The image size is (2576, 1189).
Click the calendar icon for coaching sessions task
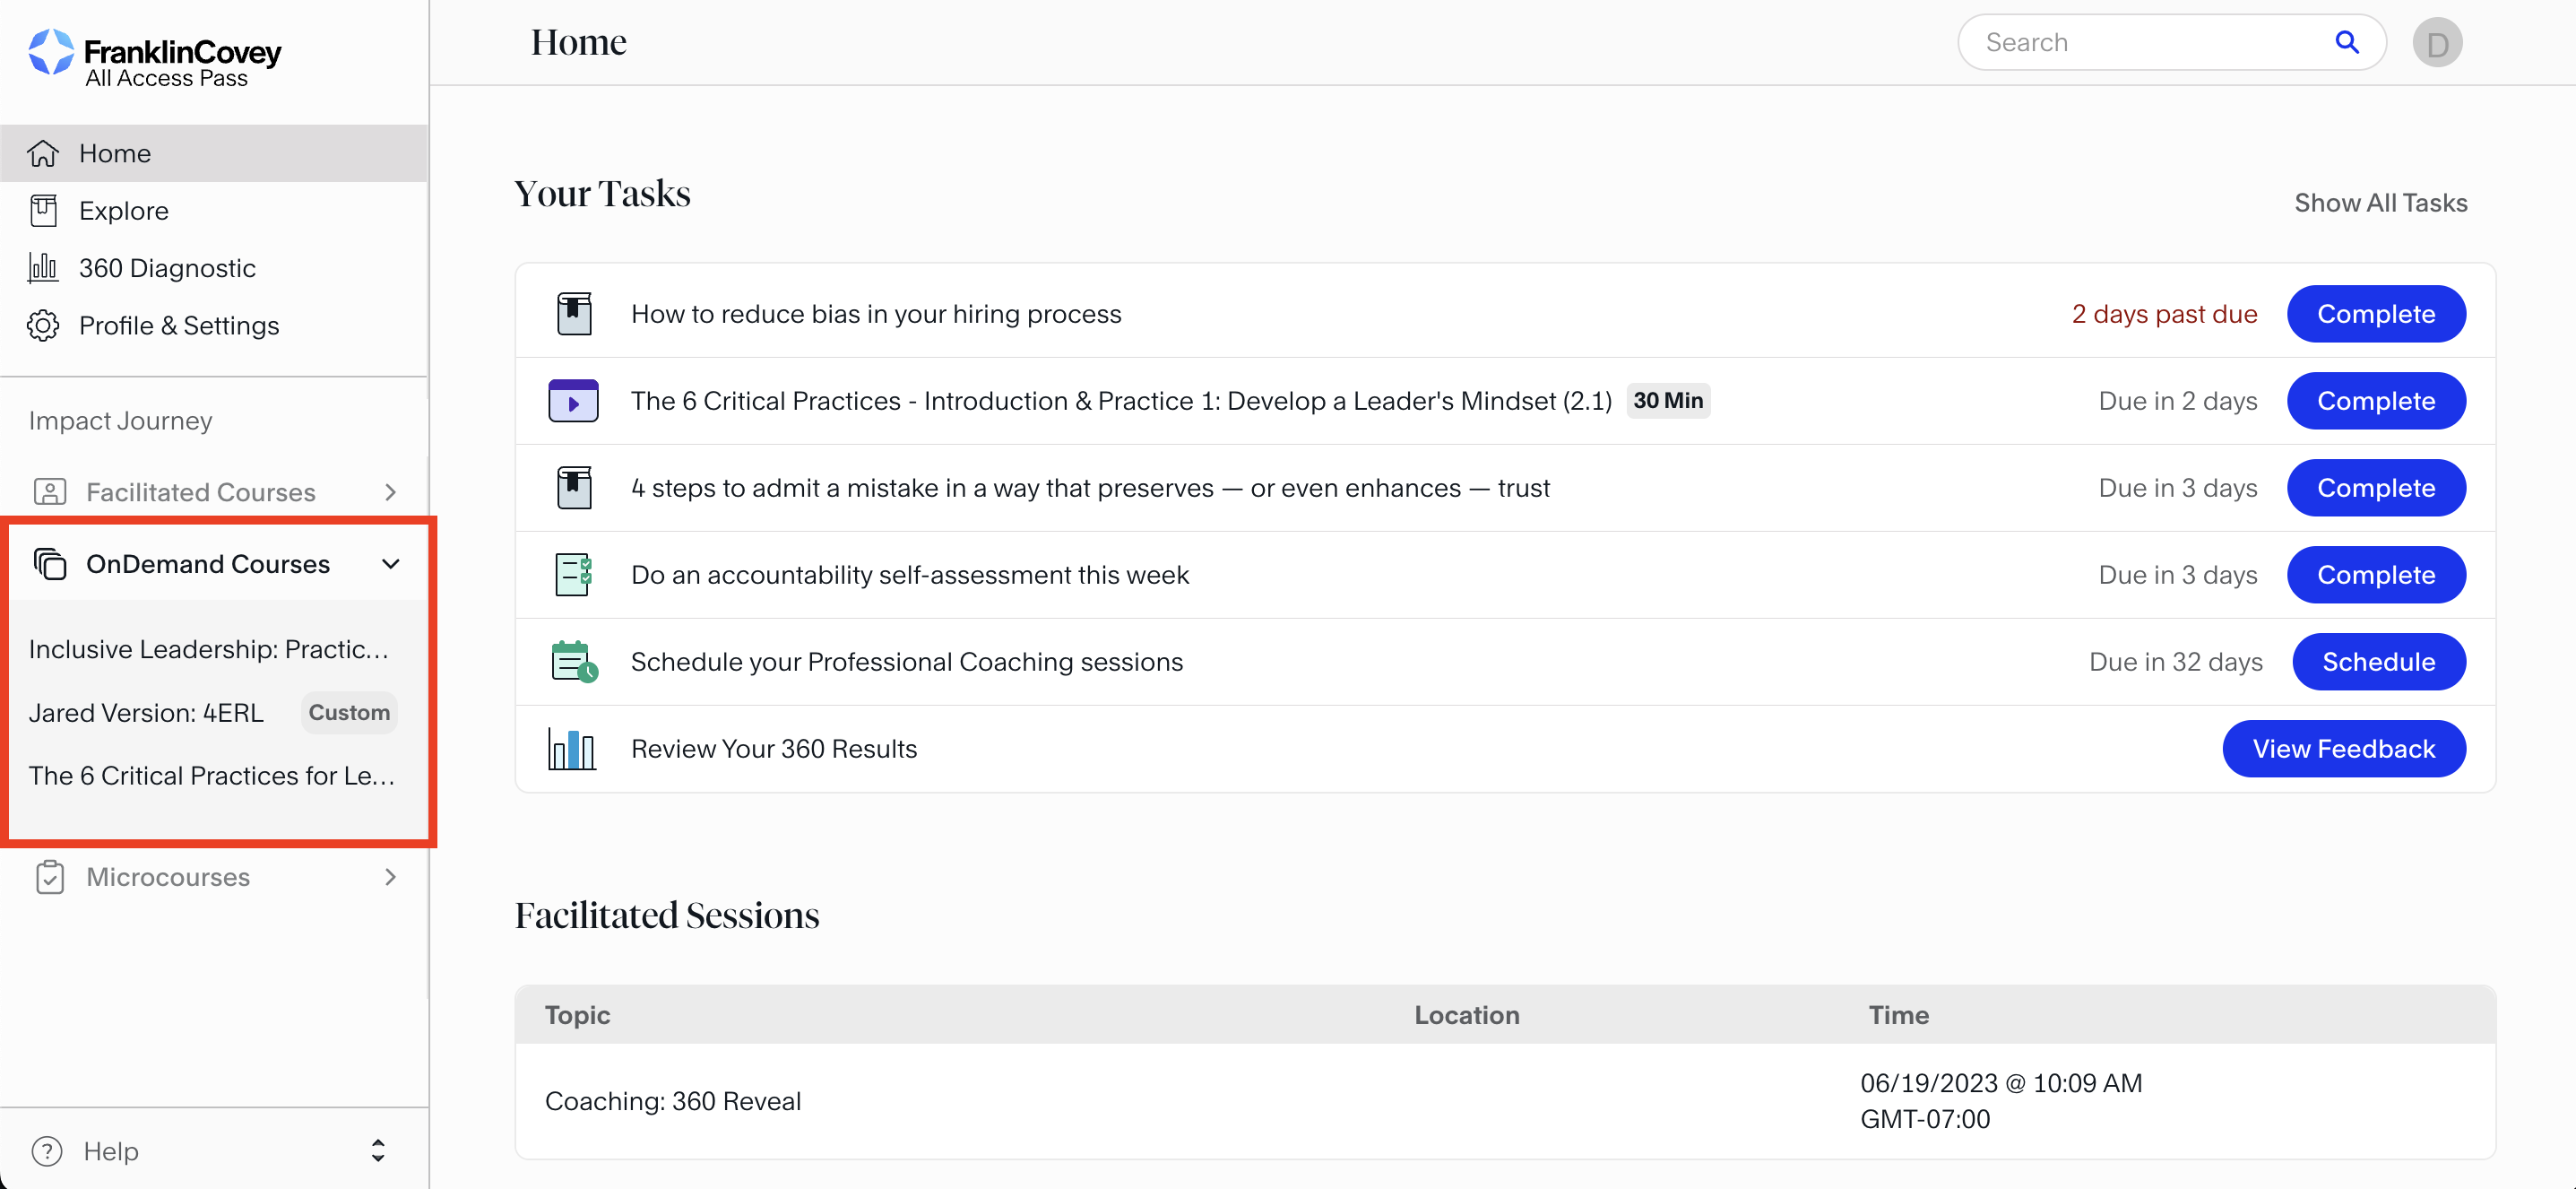coord(574,662)
